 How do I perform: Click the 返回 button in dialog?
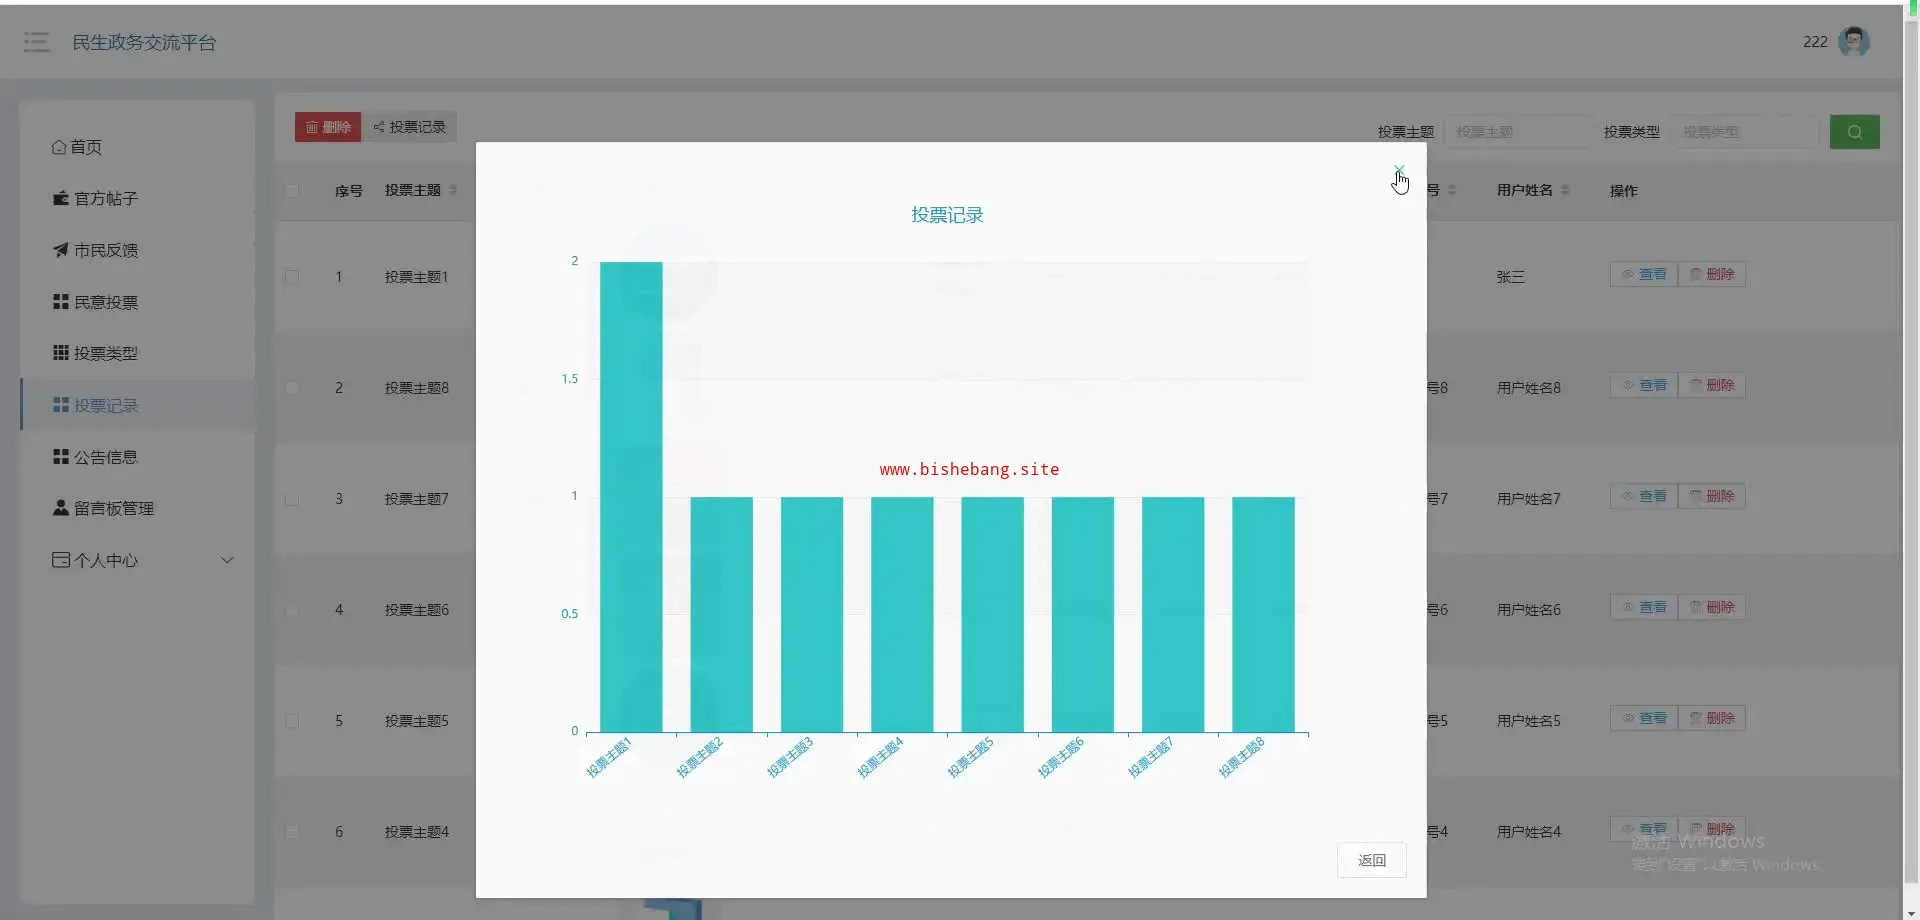pyautogui.click(x=1371, y=860)
